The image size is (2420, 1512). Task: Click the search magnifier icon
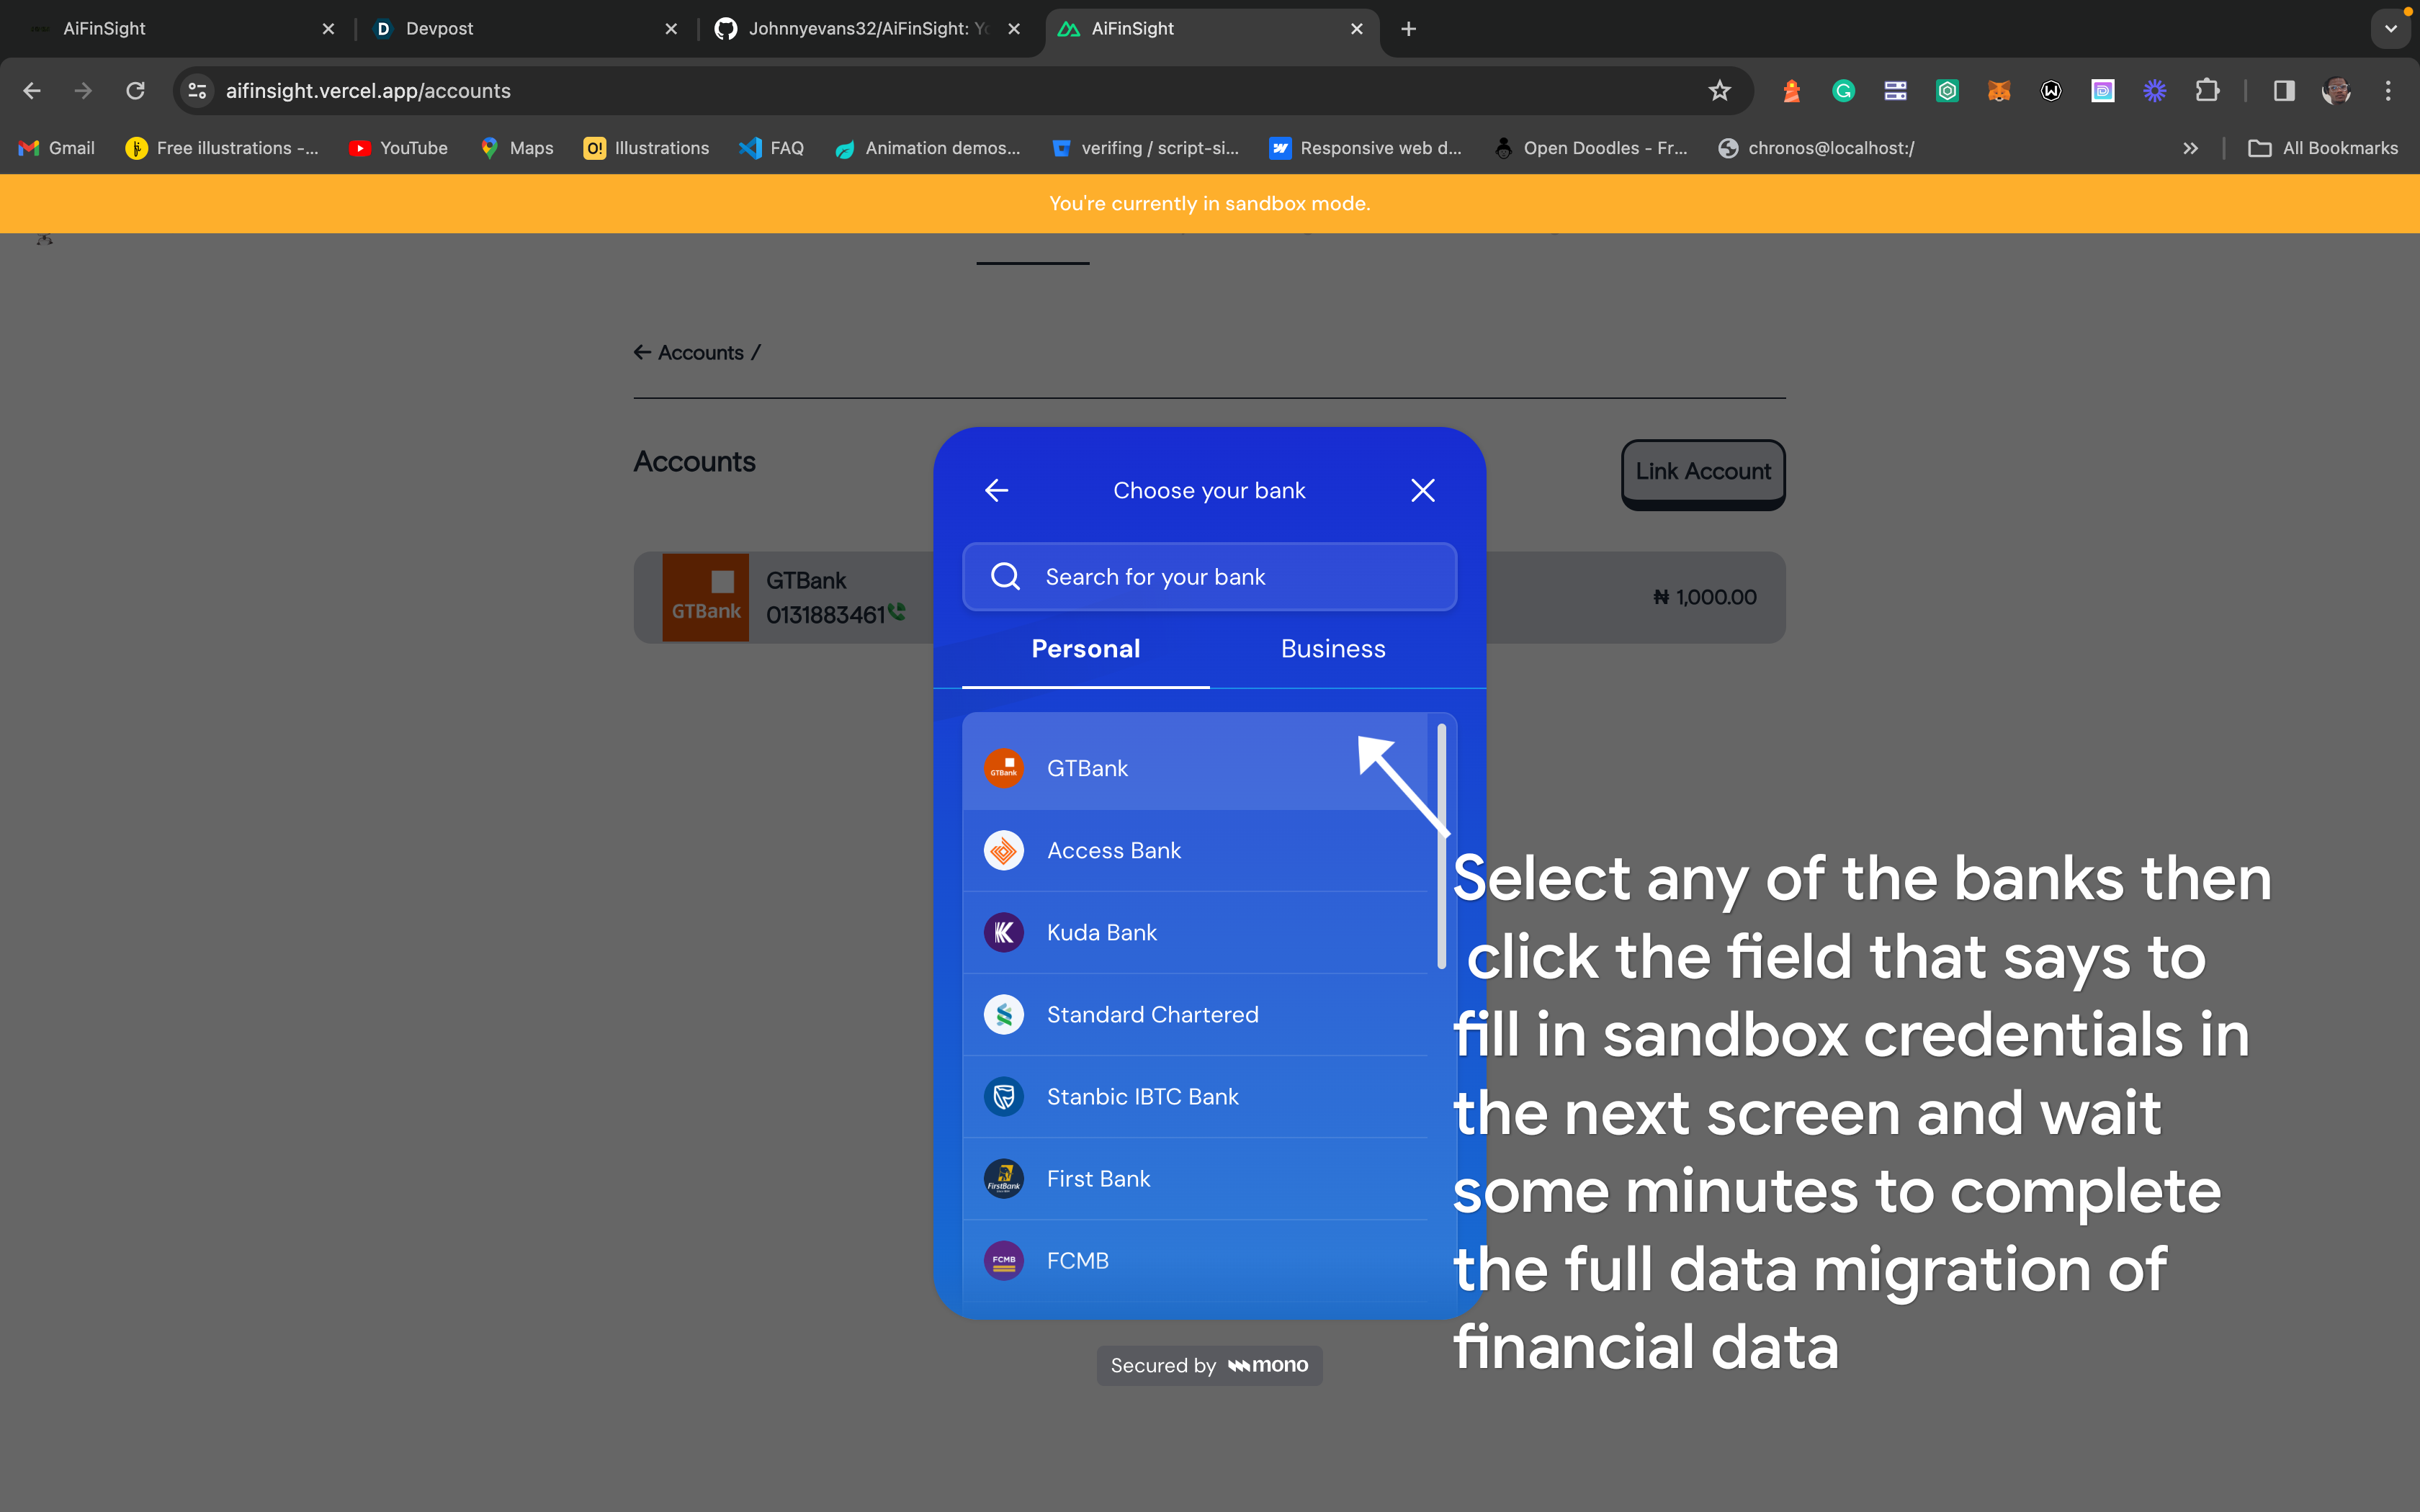click(x=1005, y=577)
